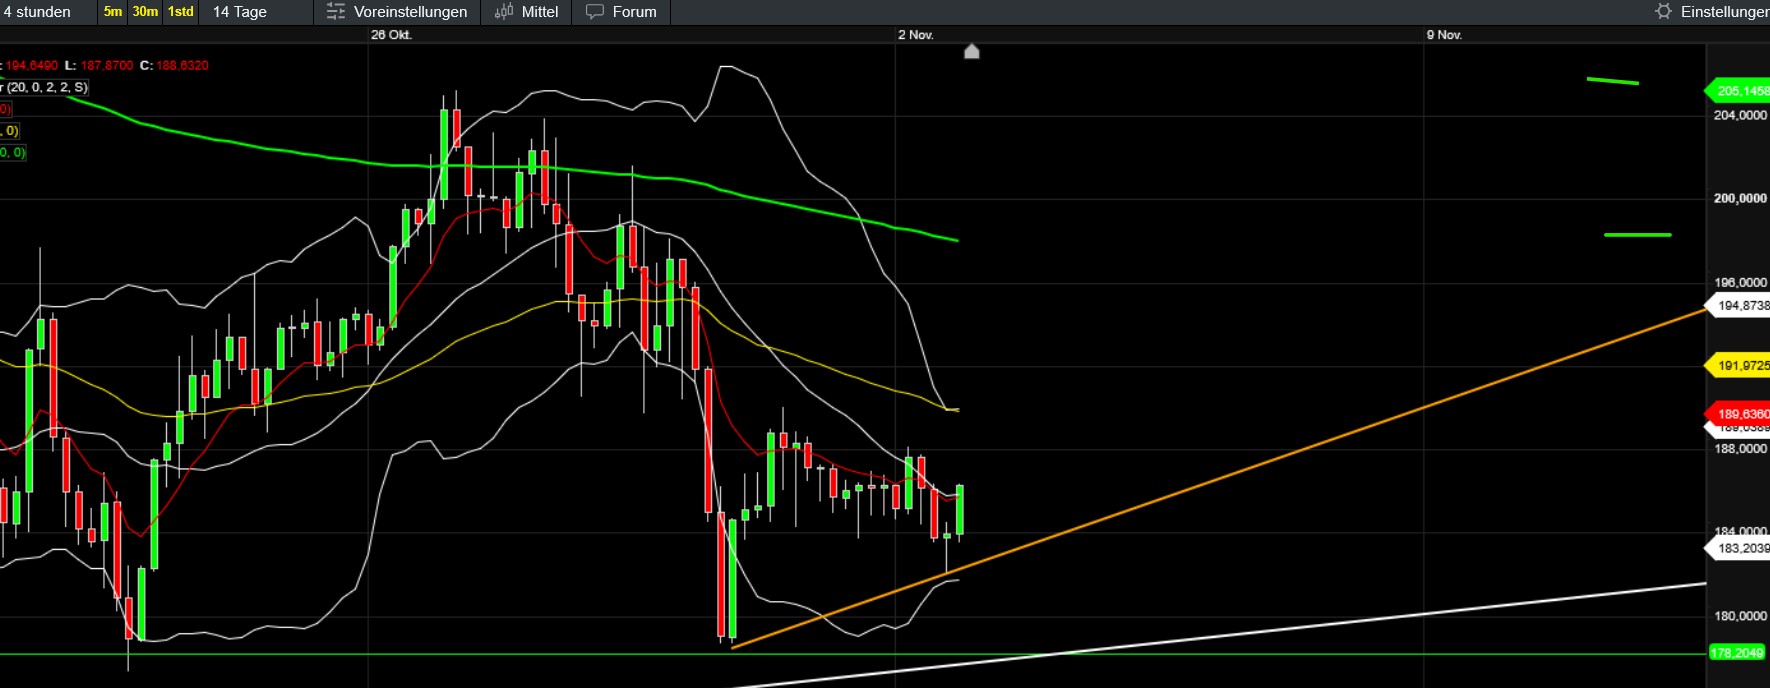Click the white arrow marker below the time axis
This screenshot has width=1770, height=688.
[971, 52]
